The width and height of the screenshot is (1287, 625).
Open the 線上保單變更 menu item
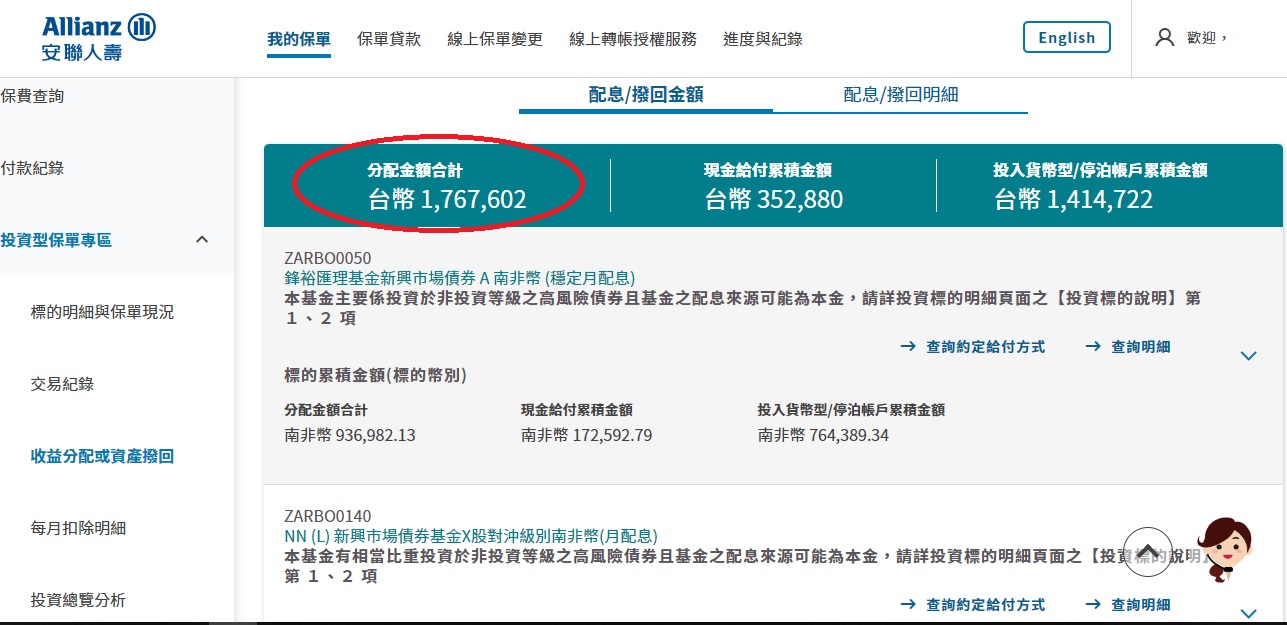click(x=493, y=39)
